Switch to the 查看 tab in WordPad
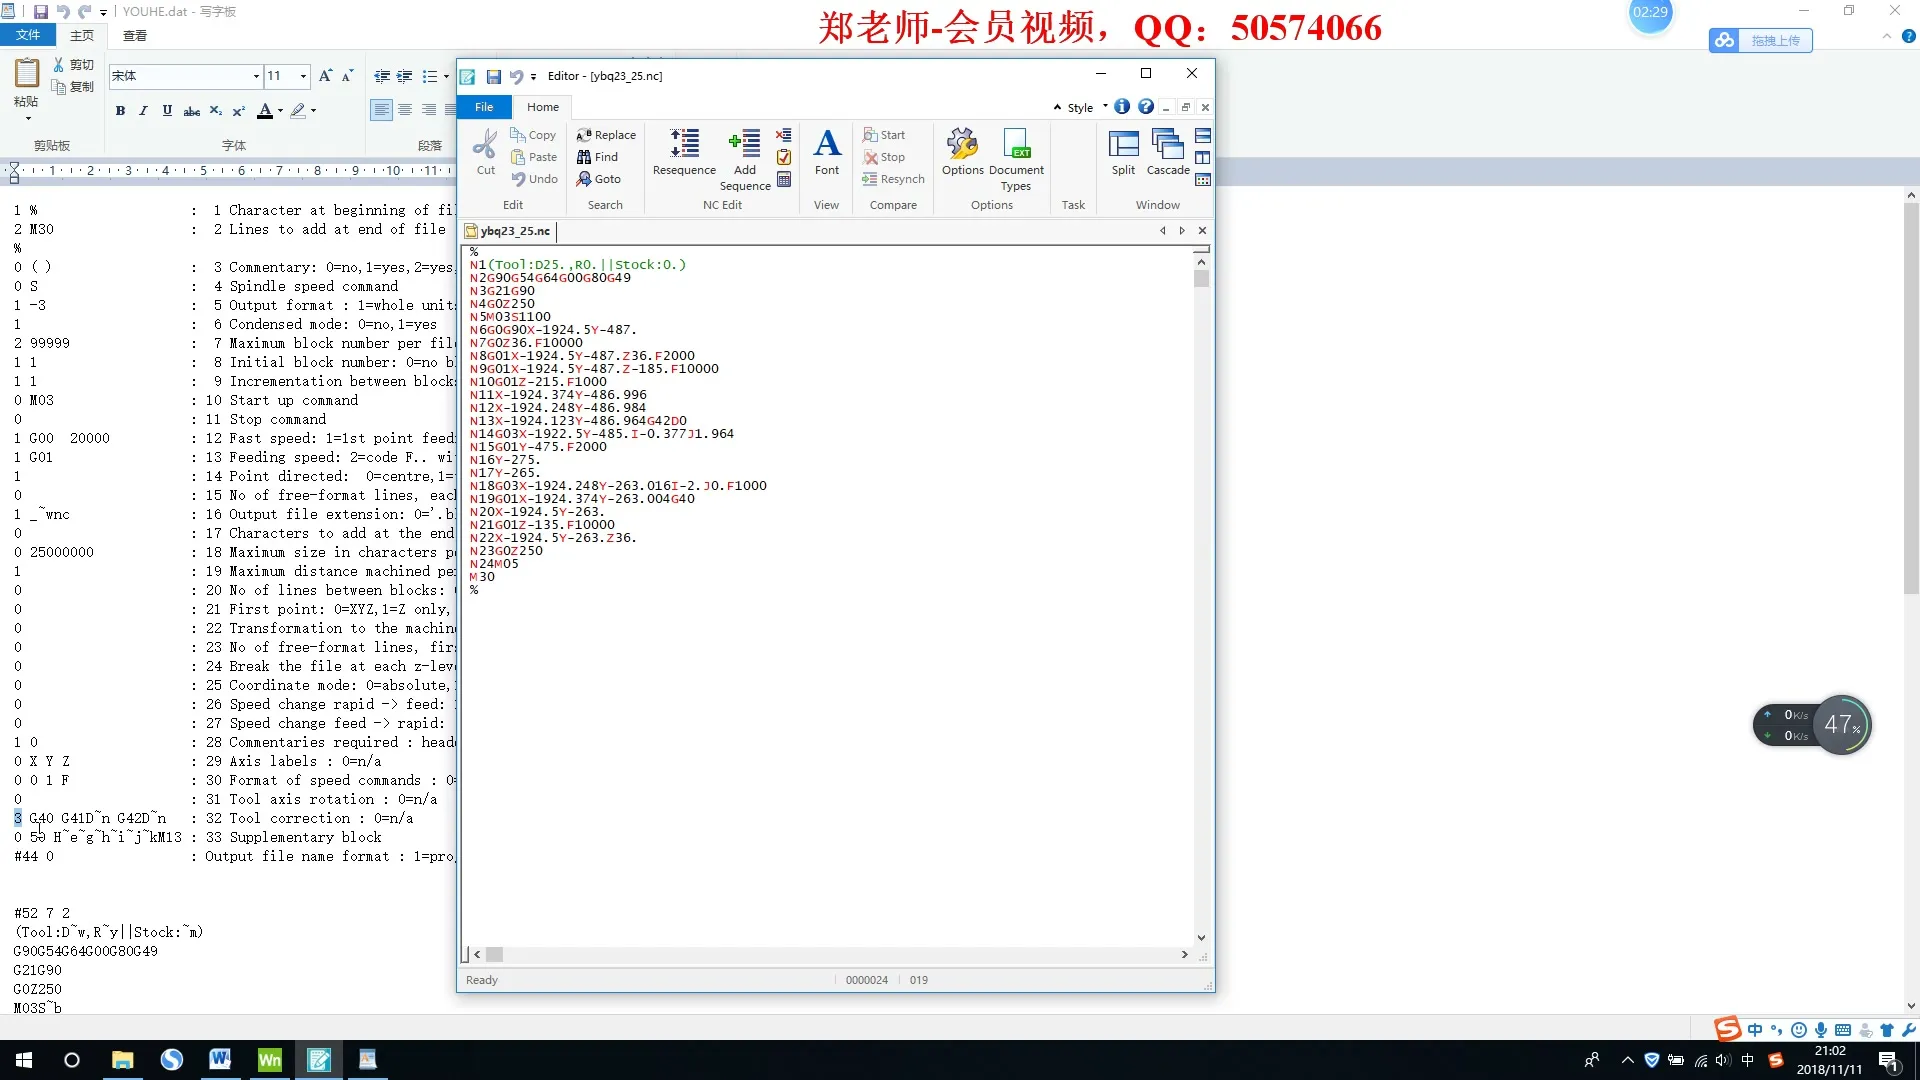Viewport: 1920px width, 1080px height. 135,35
